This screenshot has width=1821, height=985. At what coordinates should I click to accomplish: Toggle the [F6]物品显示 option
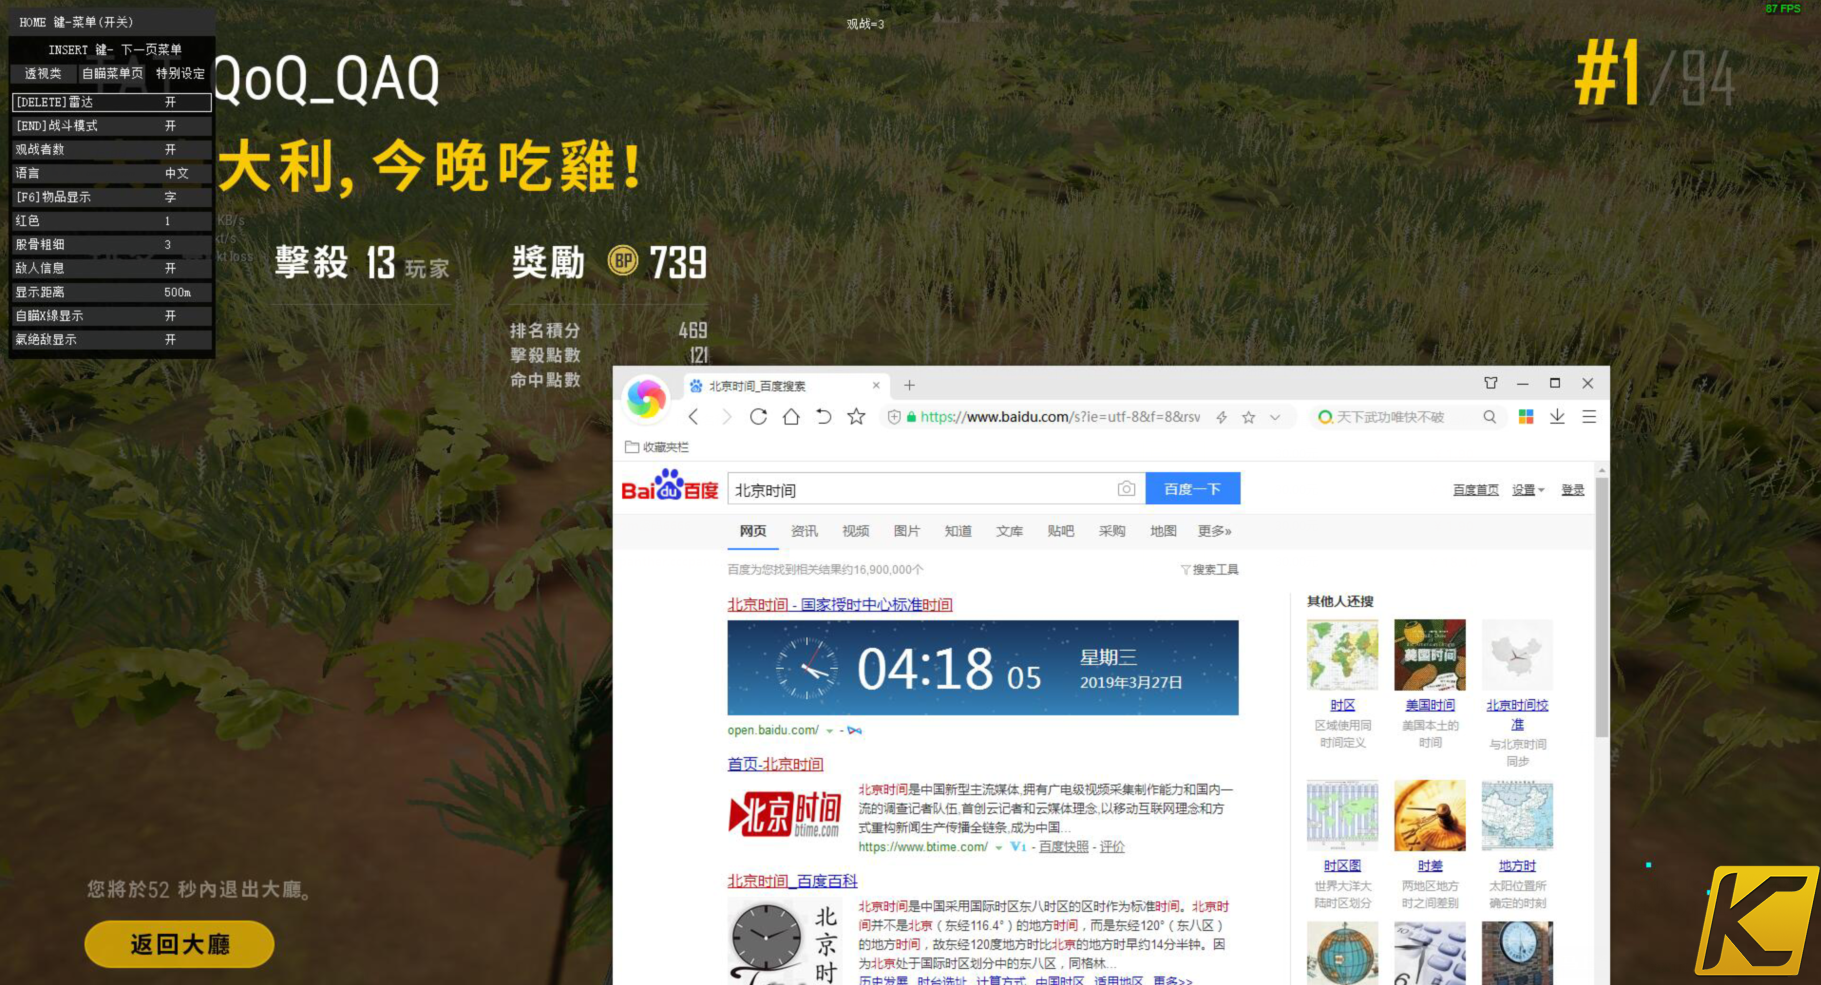click(111, 197)
